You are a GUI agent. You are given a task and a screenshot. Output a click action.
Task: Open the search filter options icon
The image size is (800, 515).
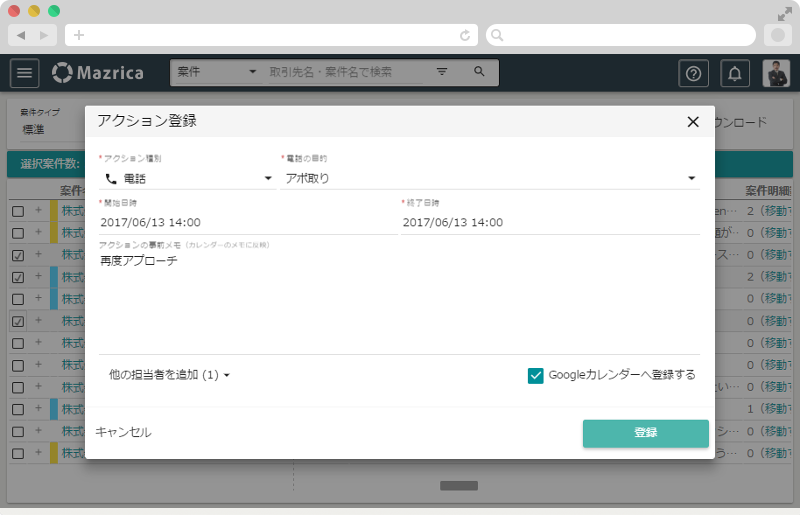click(442, 72)
